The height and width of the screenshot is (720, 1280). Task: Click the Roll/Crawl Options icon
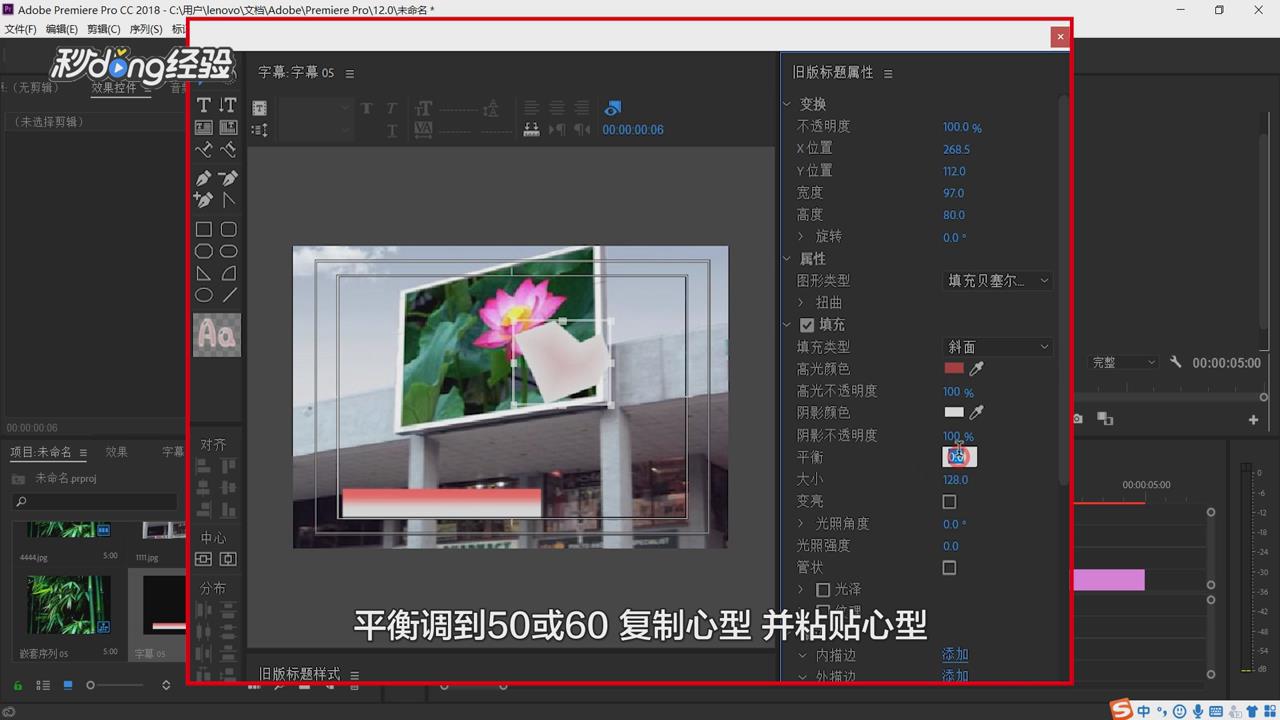click(259, 130)
